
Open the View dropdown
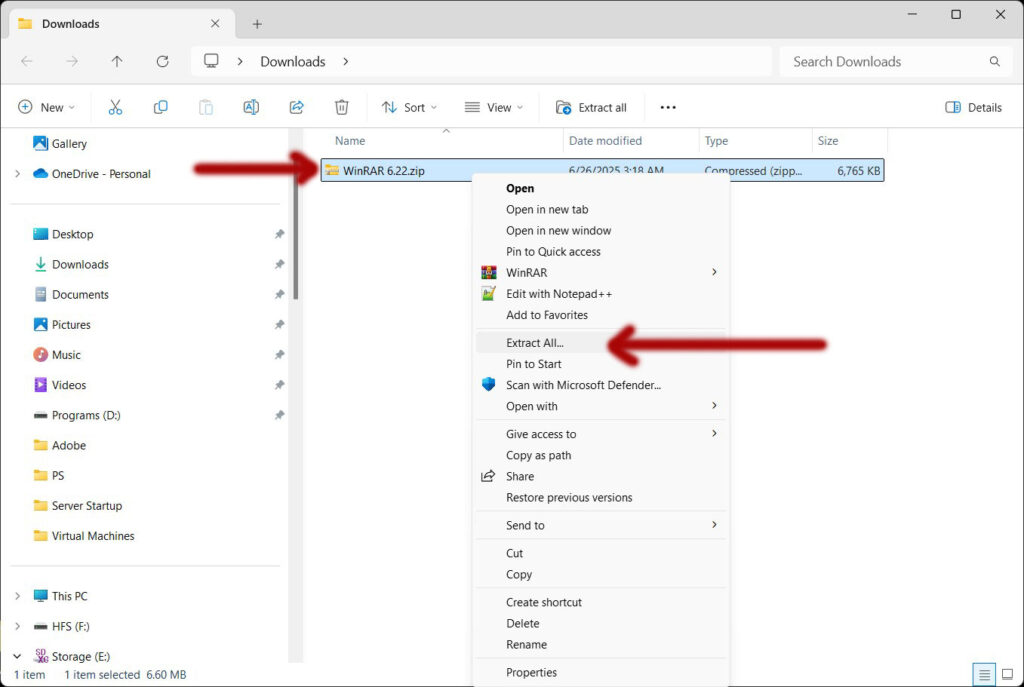coord(494,107)
